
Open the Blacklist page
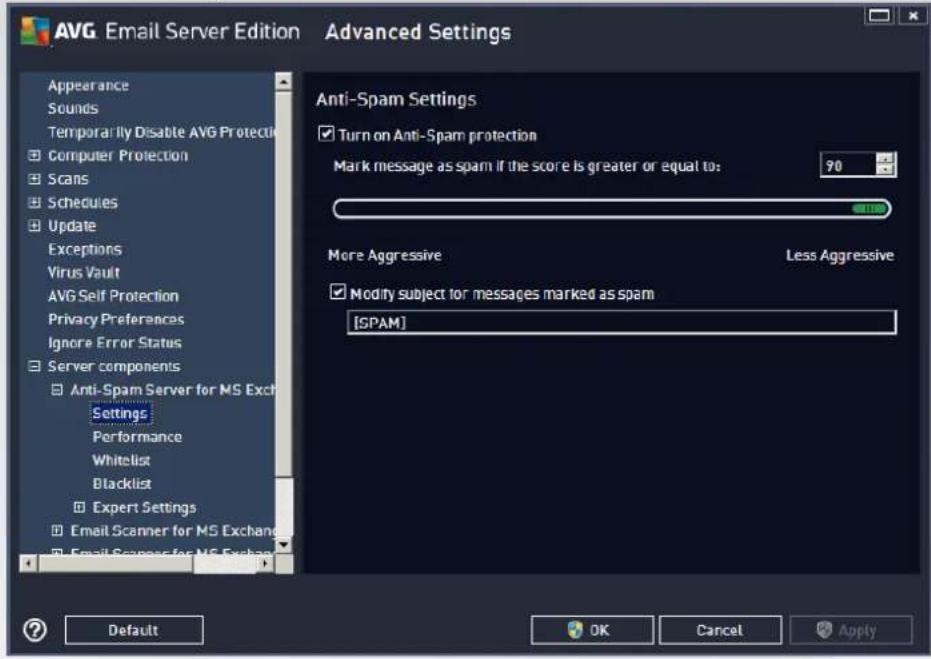122,483
